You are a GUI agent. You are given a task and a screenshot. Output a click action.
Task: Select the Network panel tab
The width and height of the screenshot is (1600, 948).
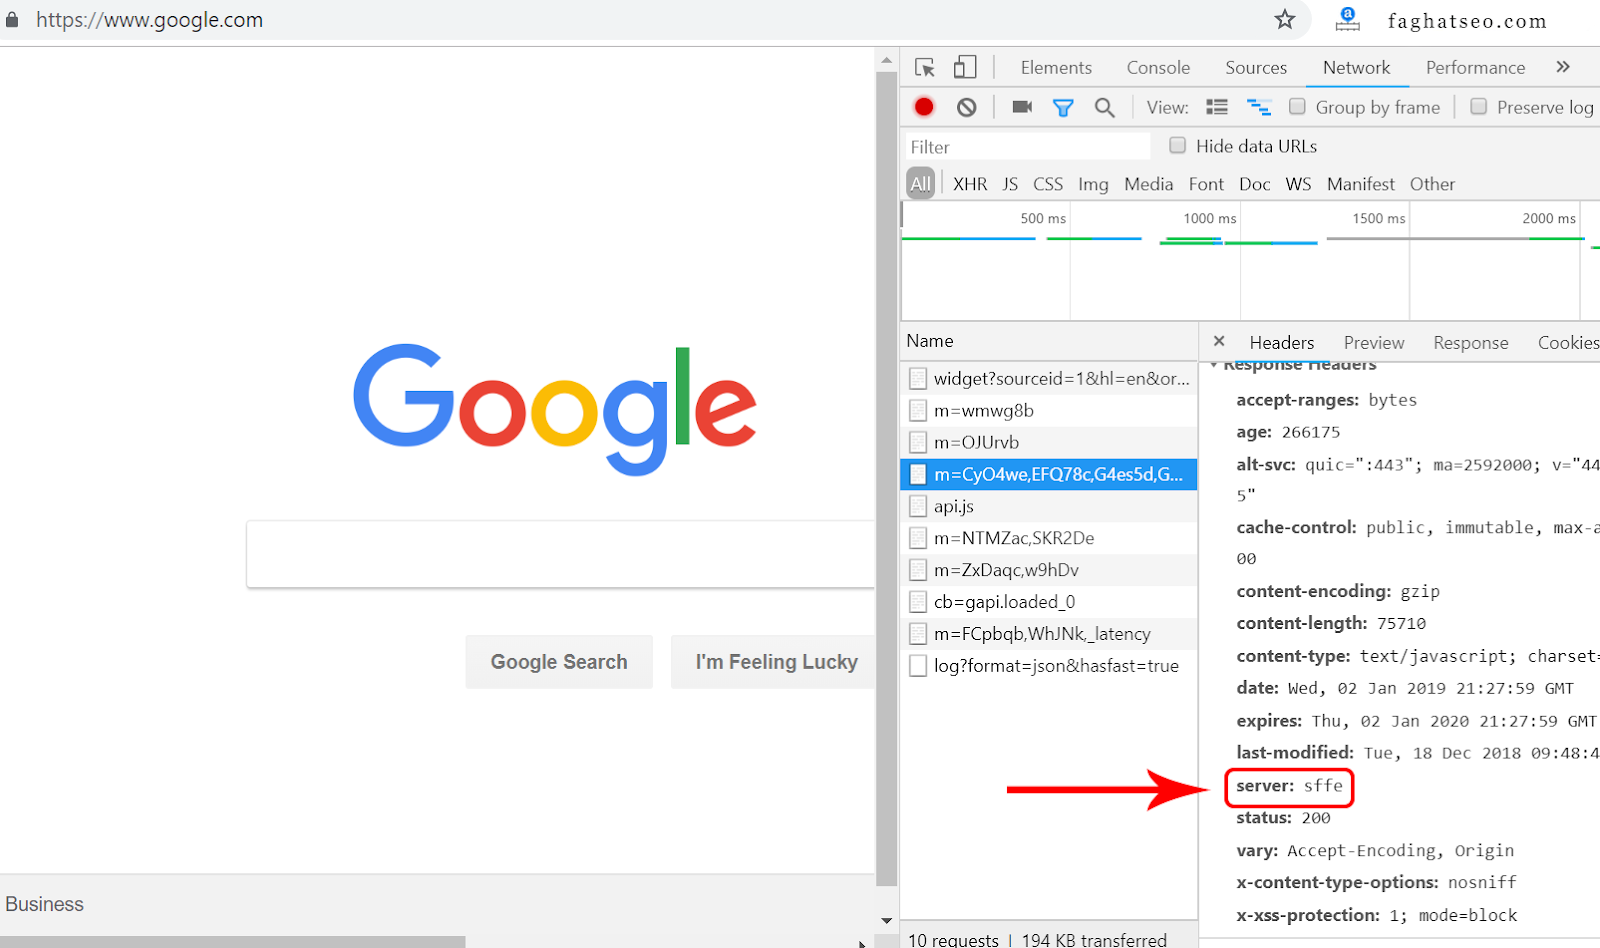click(x=1356, y=67)
